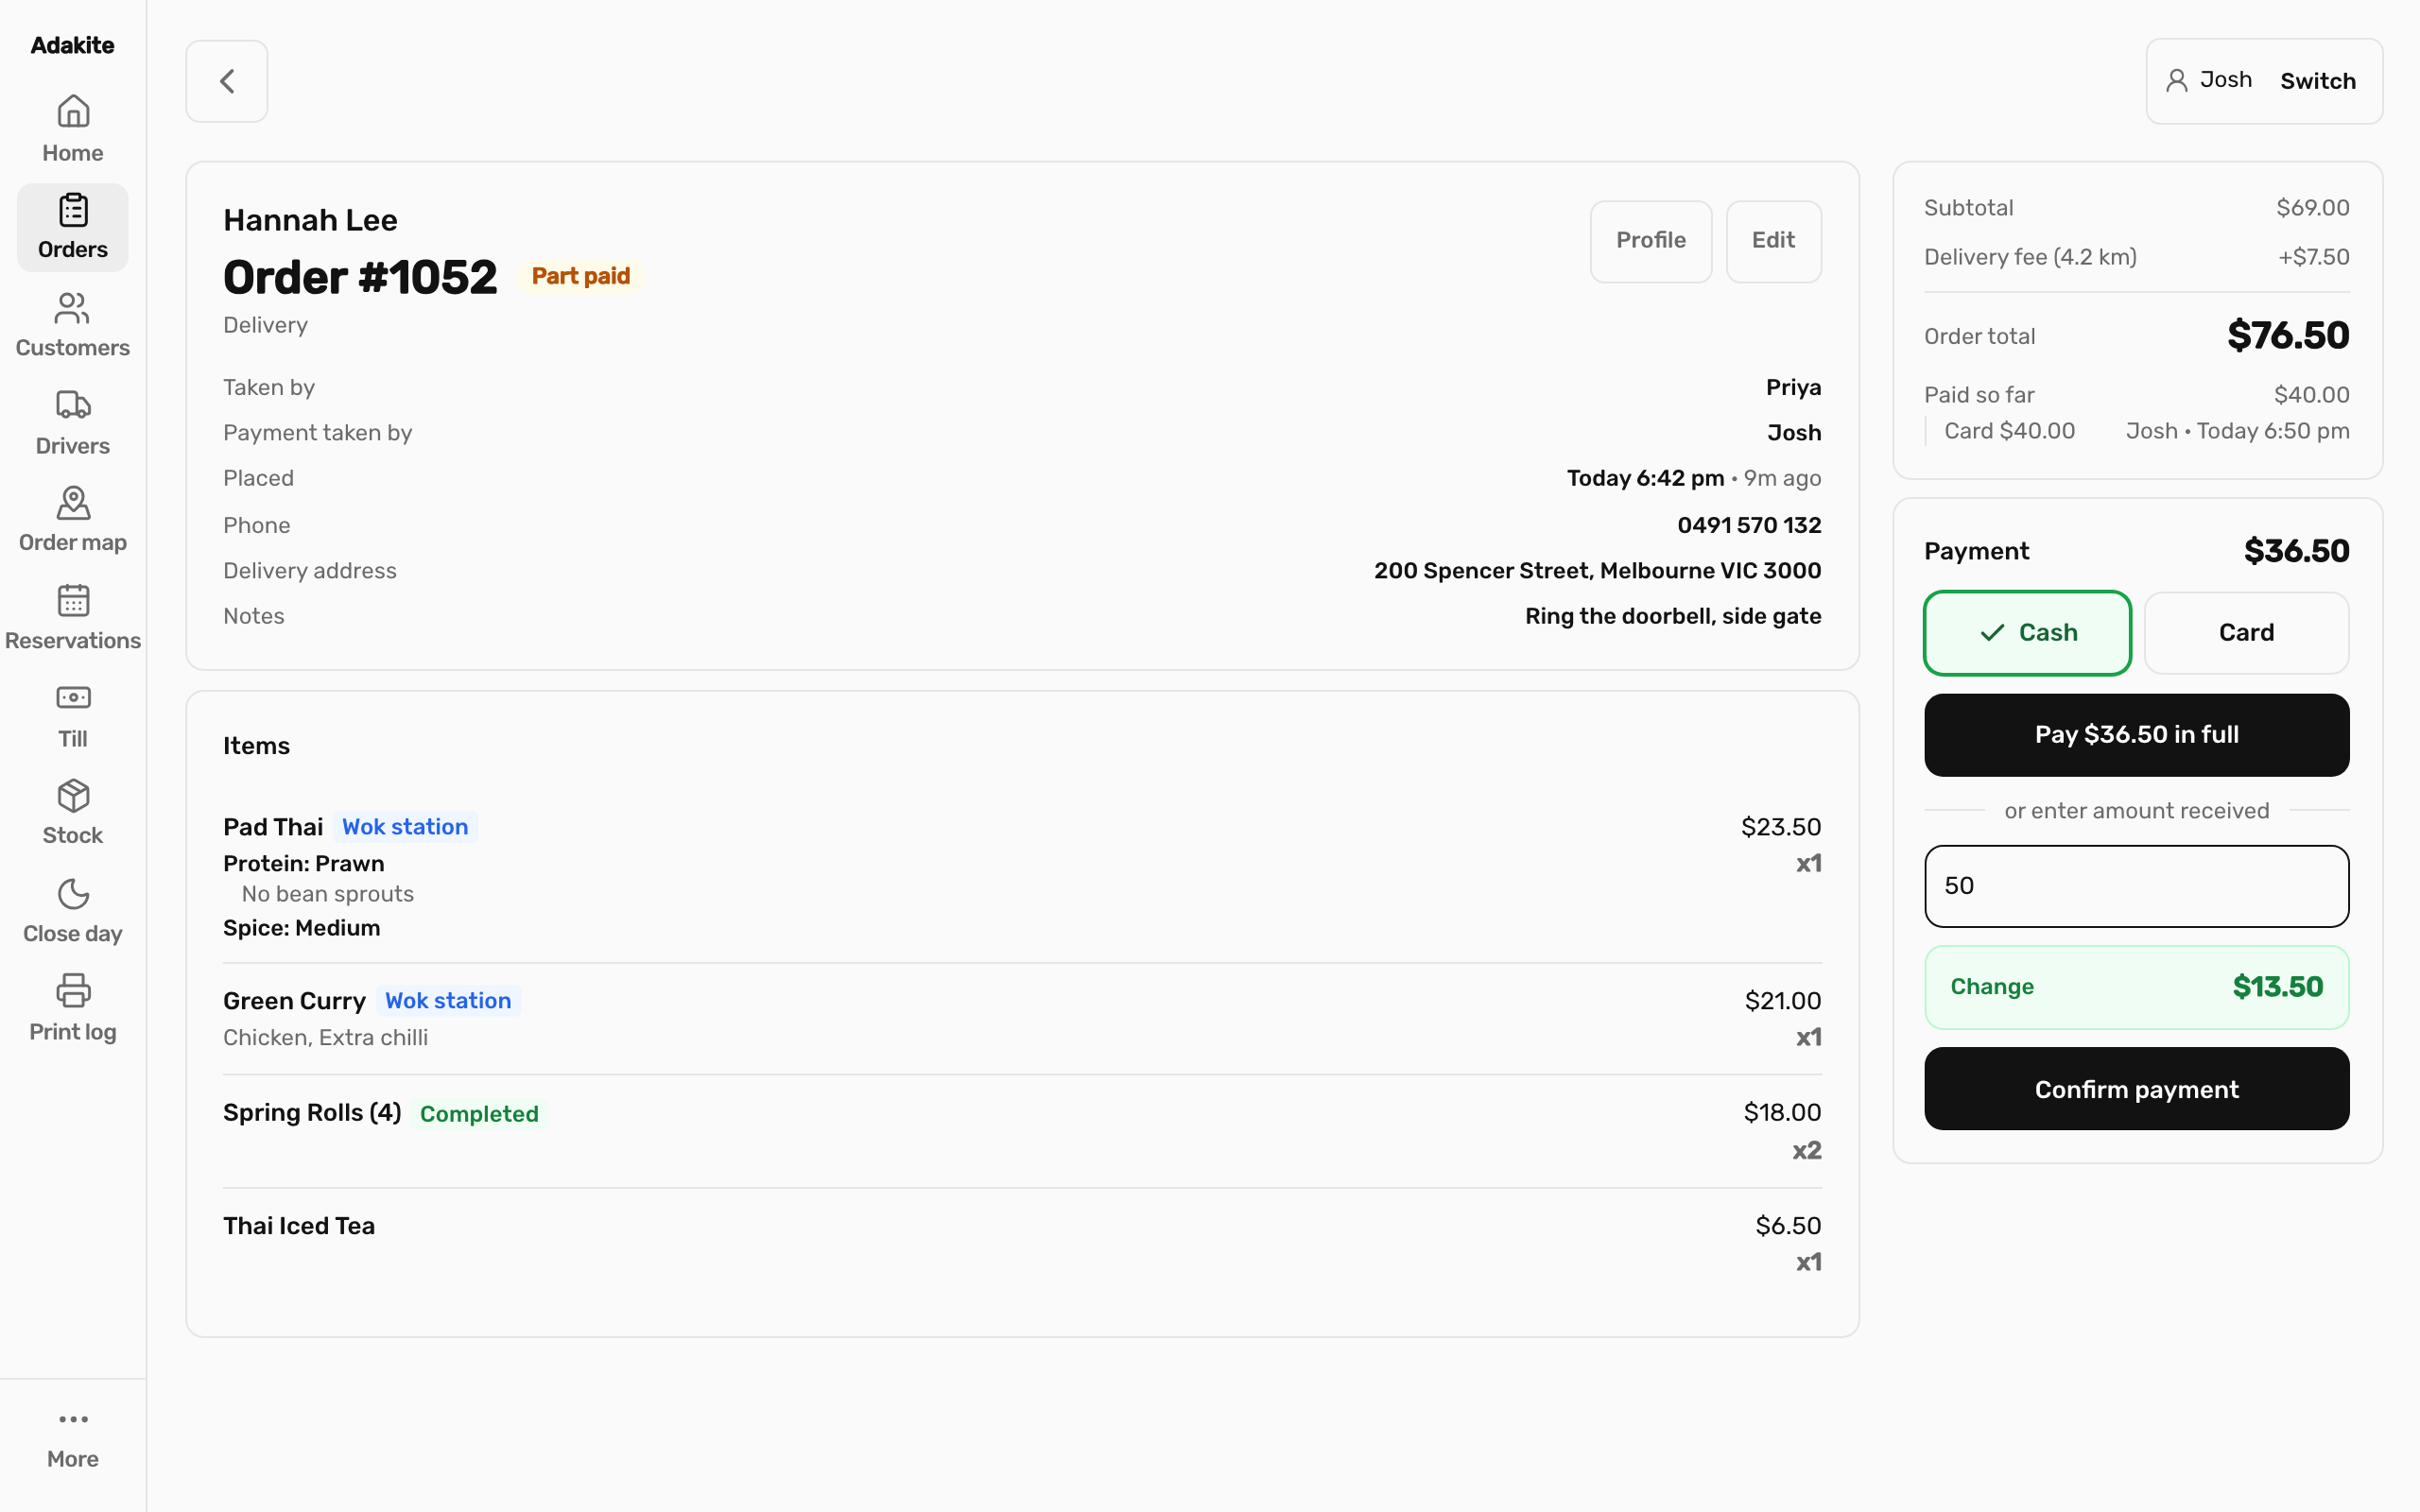Switch the logged-in user from Josh
This screenshot has width=2420, height=1512.
coord(2317,81)
